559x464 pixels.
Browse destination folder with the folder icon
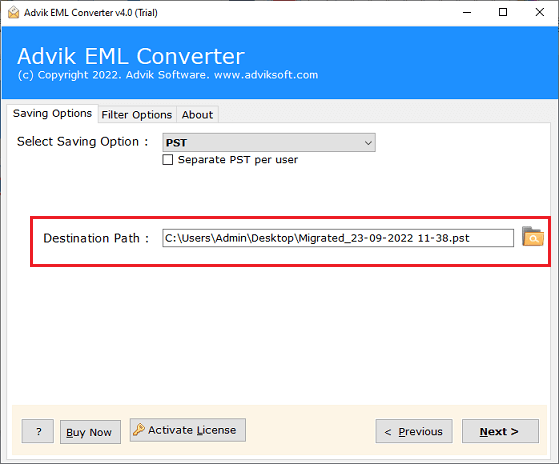[533, 237]
